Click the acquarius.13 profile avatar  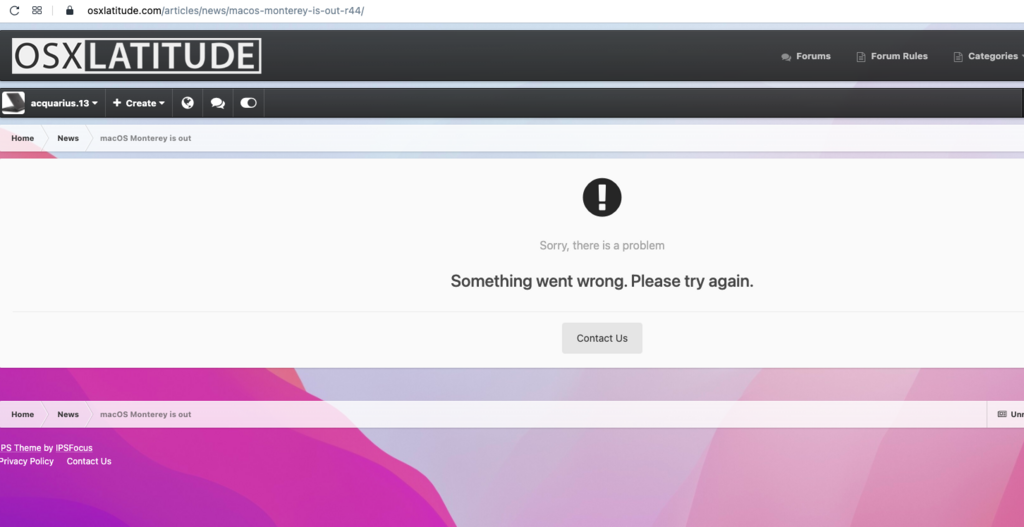[x=13, y=103]
